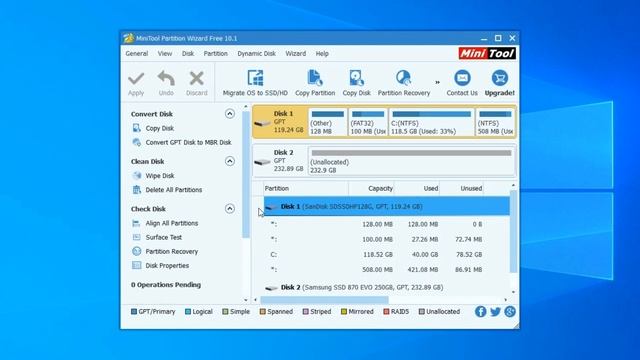Open the Google Plus icon
The height and width of the screenshot is (360, 640).
click(510, 311)
